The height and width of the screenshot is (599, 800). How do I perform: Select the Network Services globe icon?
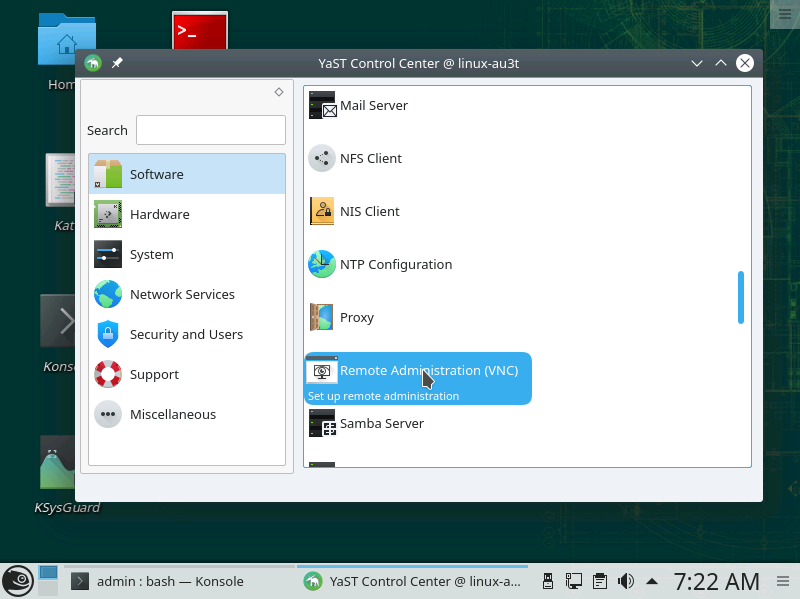tap(108, 294)
